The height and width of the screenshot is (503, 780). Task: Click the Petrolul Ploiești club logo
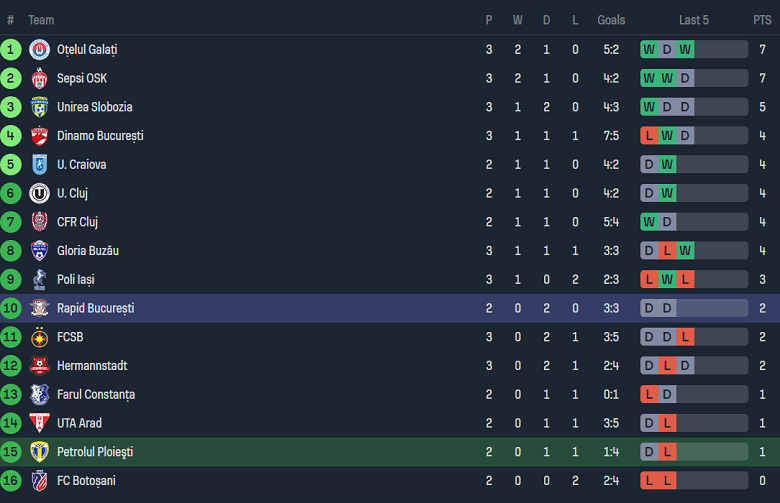click(x=39, y=452)
